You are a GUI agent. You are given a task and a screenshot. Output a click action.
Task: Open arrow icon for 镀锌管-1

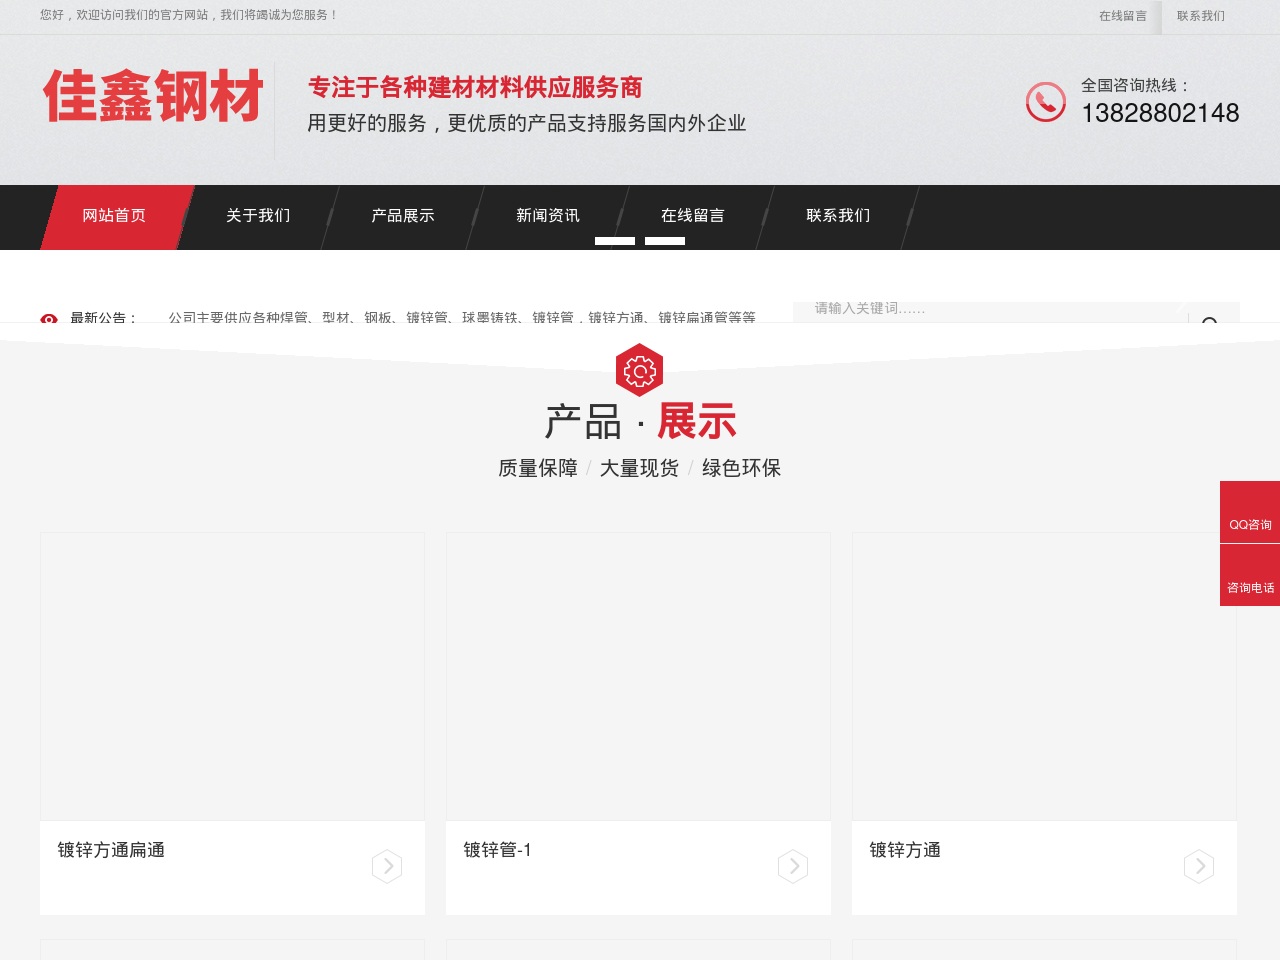[x=793, y=866]
